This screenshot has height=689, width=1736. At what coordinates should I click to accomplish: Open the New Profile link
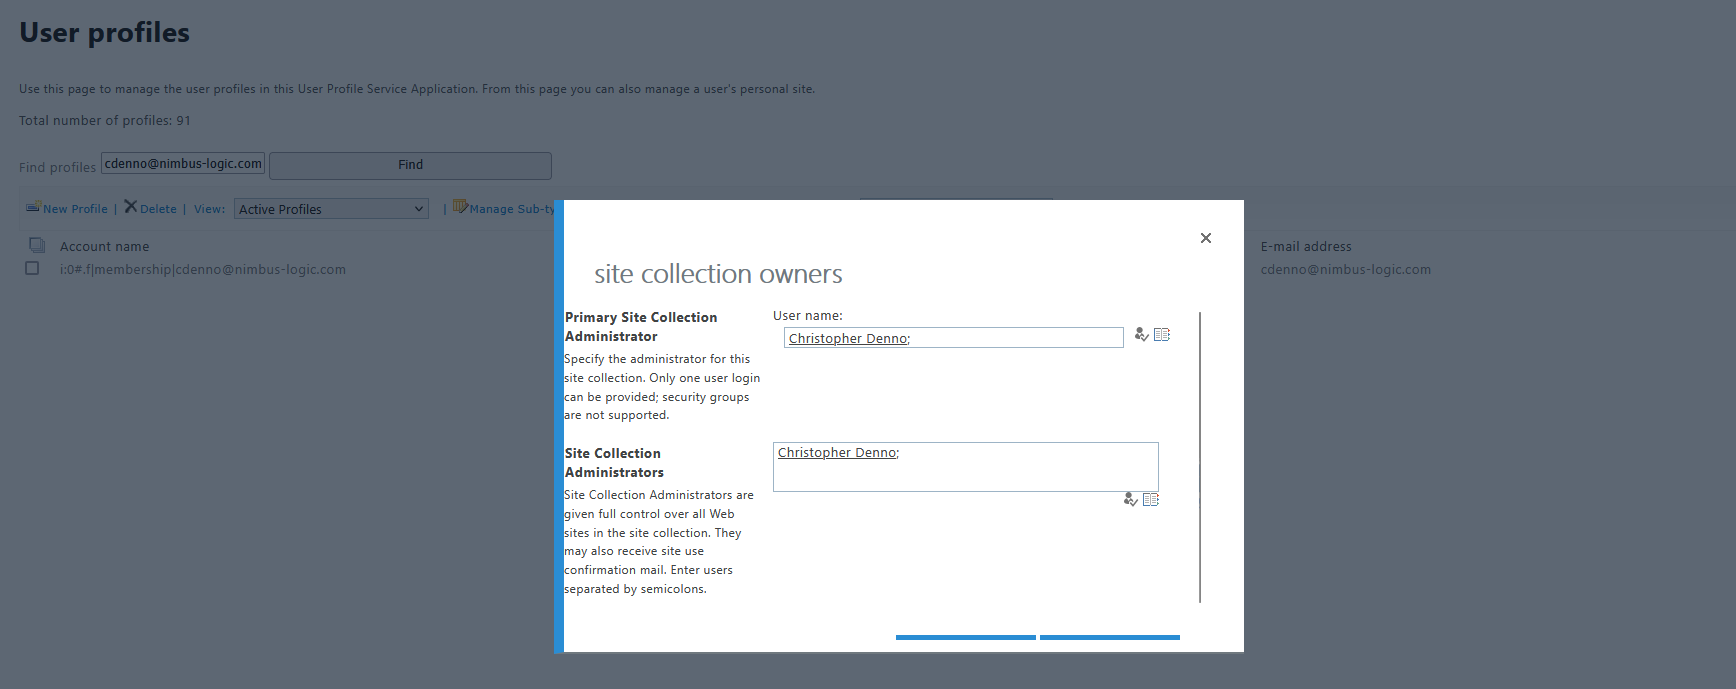click(75, 209)
